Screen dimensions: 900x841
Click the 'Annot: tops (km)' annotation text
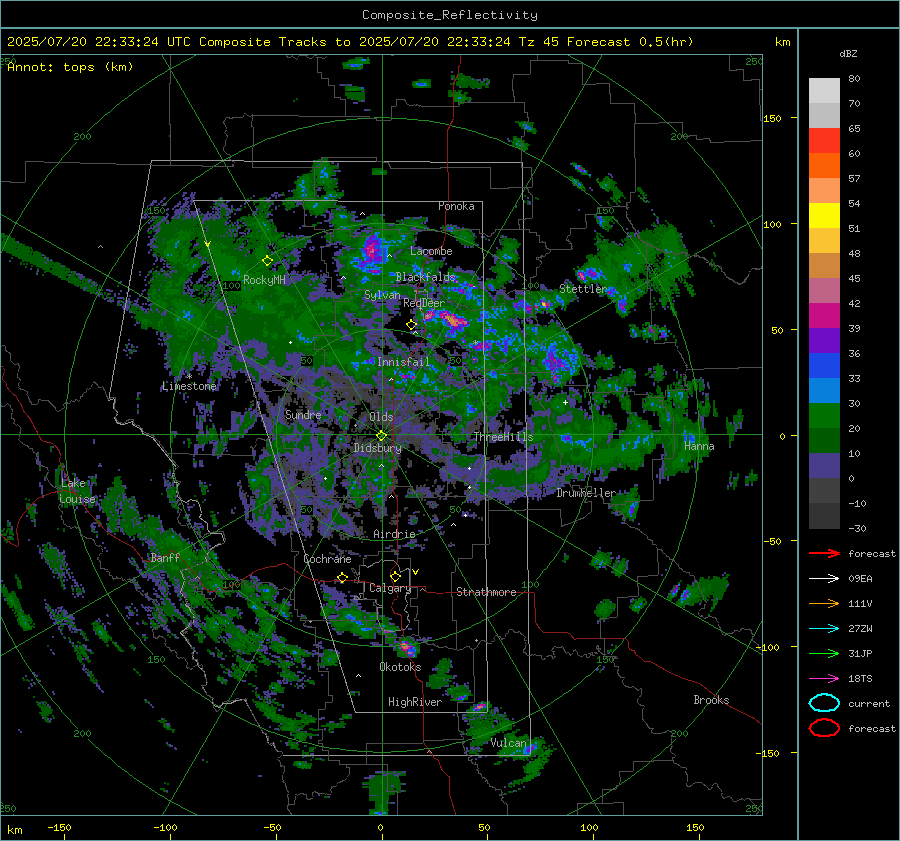click(x=70, y=67)
